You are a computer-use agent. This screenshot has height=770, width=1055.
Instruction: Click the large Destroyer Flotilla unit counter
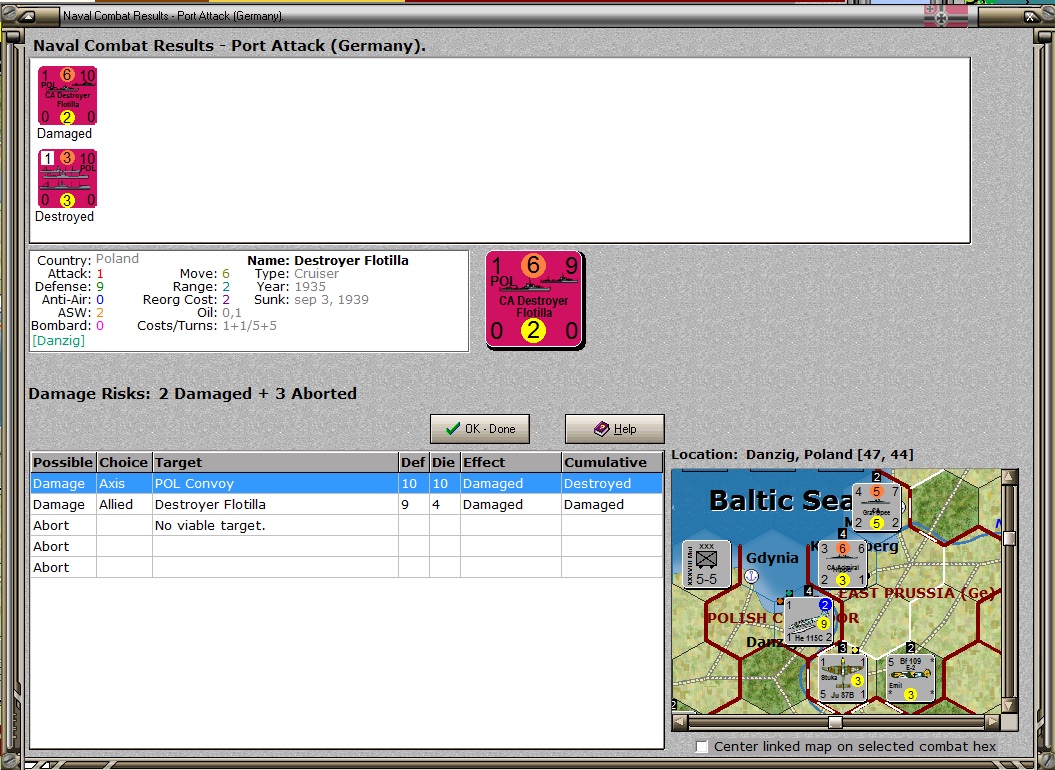(535, 300)
